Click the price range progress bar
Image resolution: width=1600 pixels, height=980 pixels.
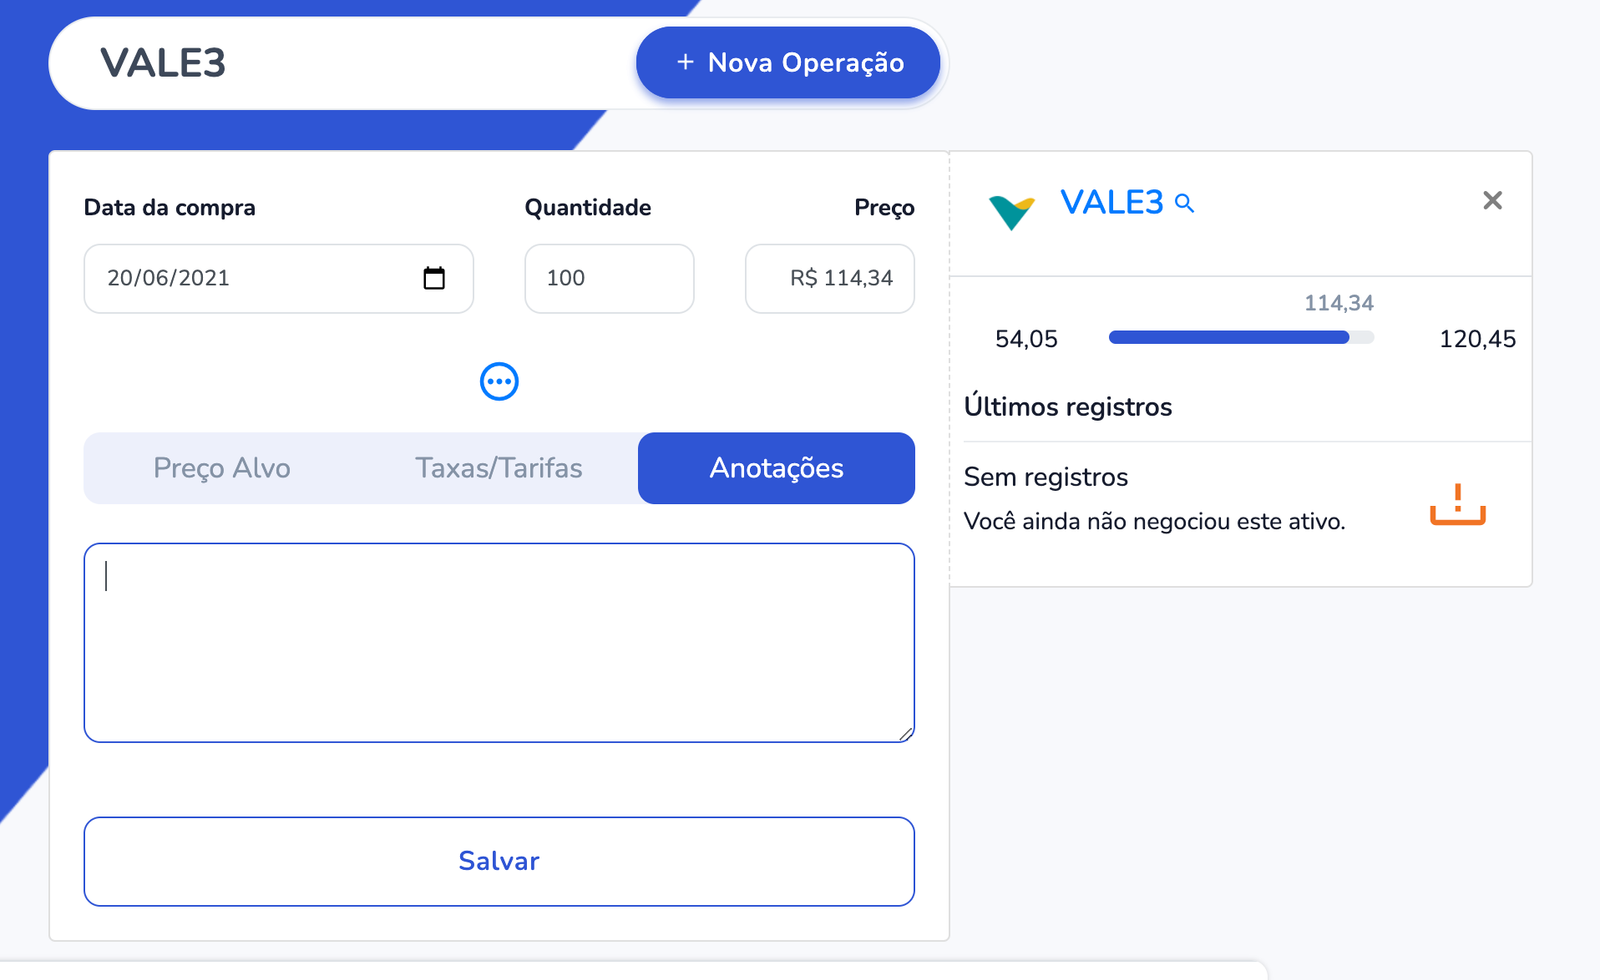pos(1241,338)
